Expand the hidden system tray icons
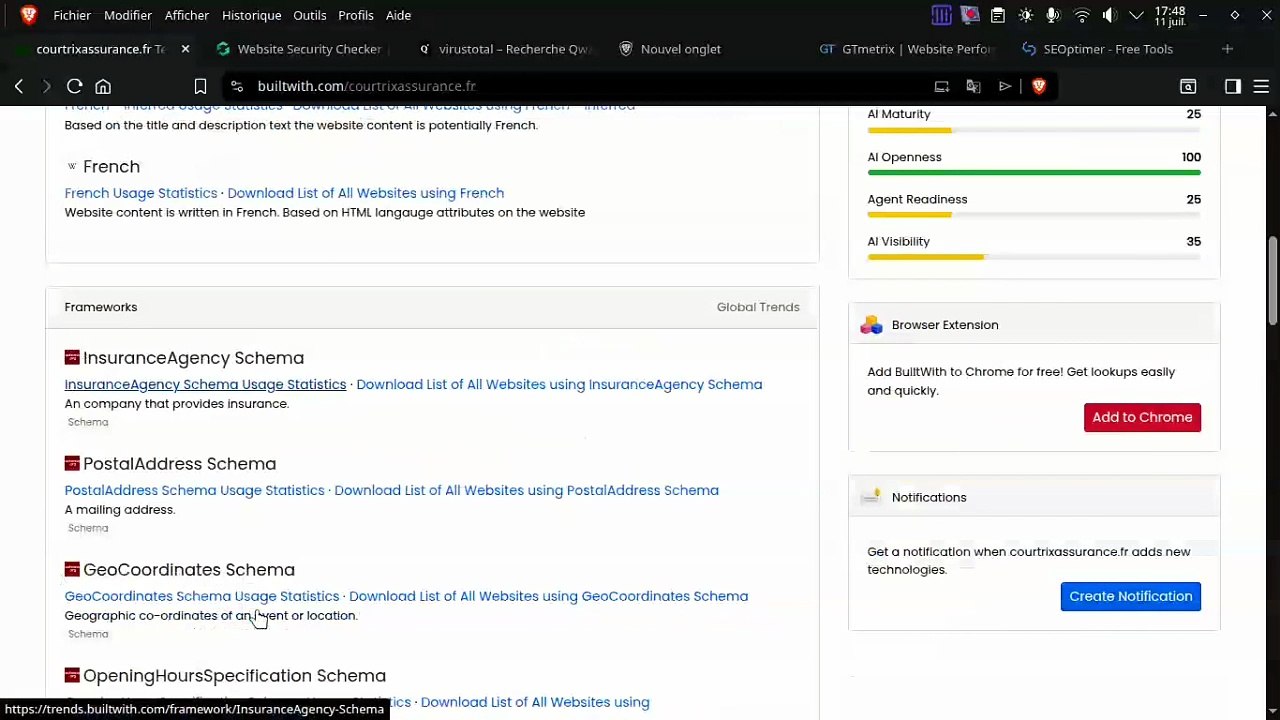 (1136, 15)
